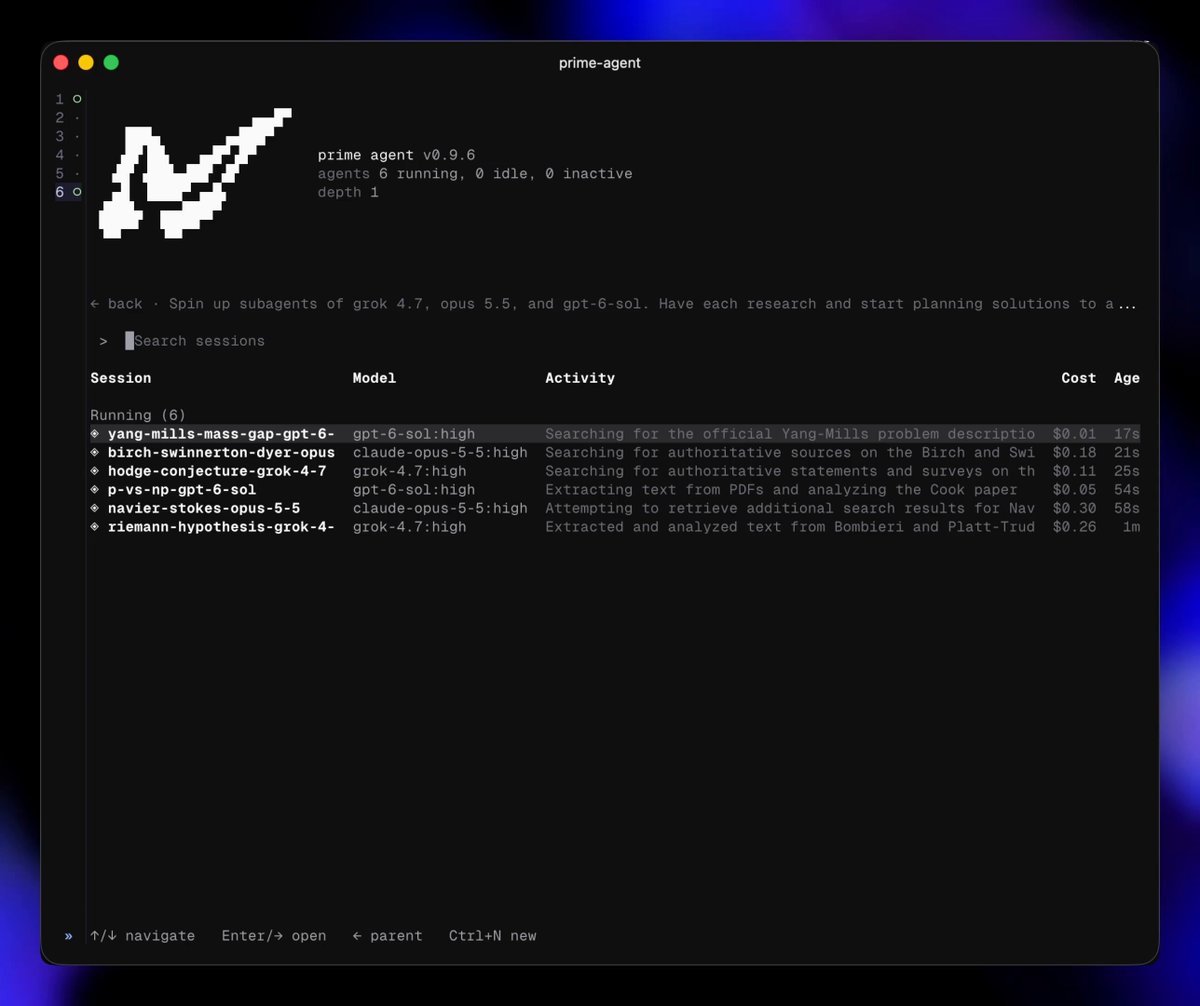Click the $0.11 cost value
Viewport: 1200px width, 1006px height.
click(x=1075, y=471)
